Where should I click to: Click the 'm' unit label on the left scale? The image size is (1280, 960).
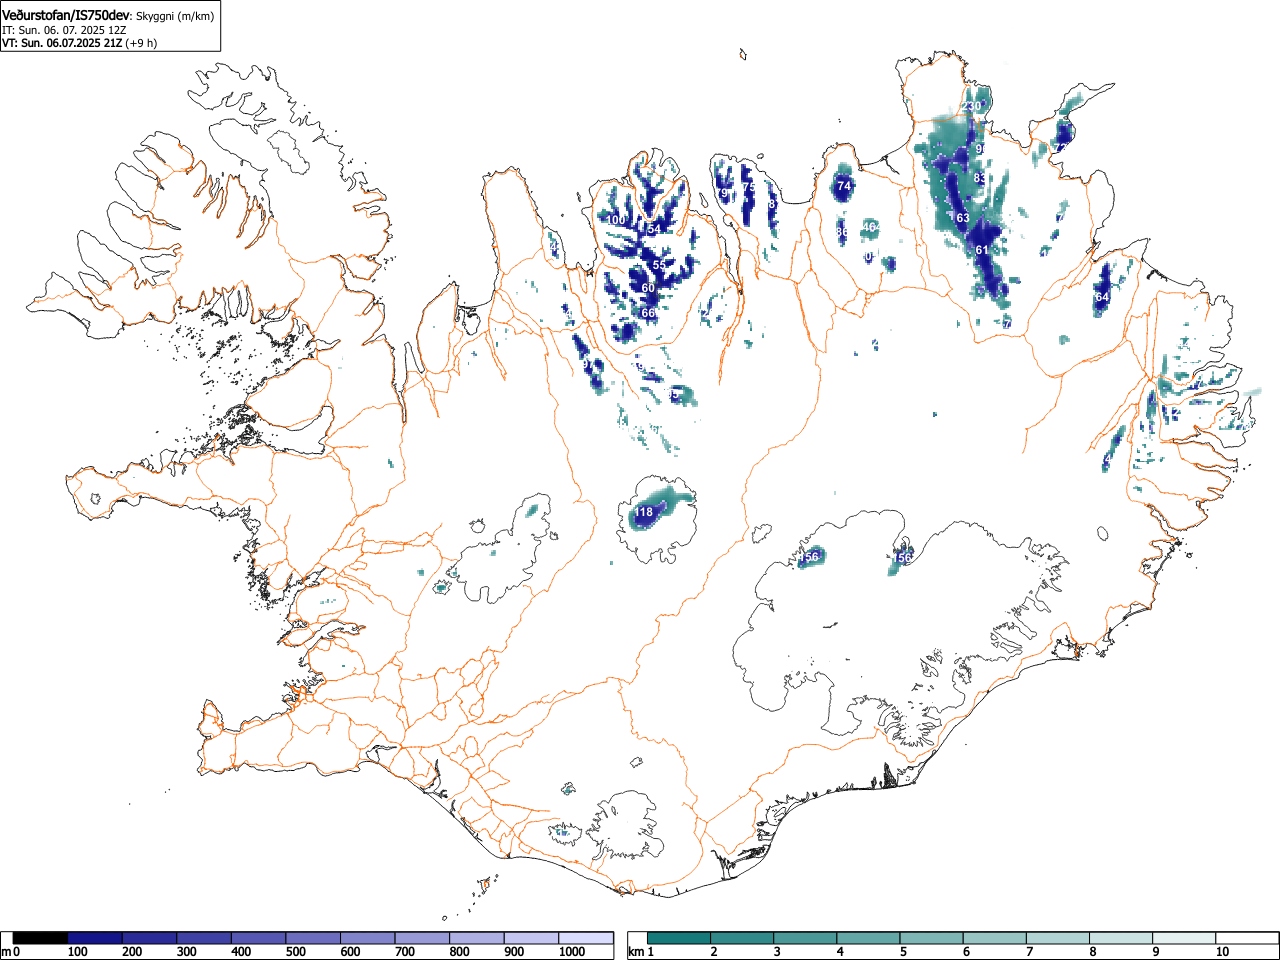pyautogui.click(x=6, y=952)
